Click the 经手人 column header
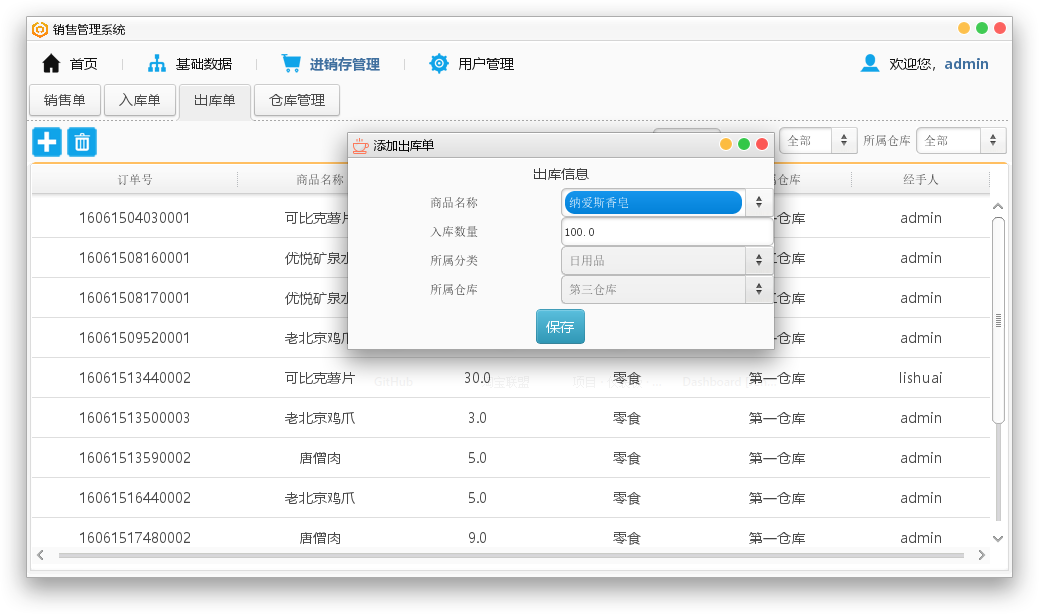This screenshot has width=1039, height=614. point(920,179)
